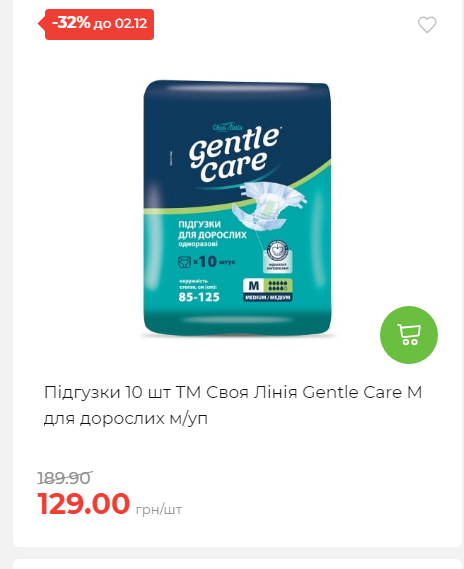Click the white M size badge on the package

254,286
